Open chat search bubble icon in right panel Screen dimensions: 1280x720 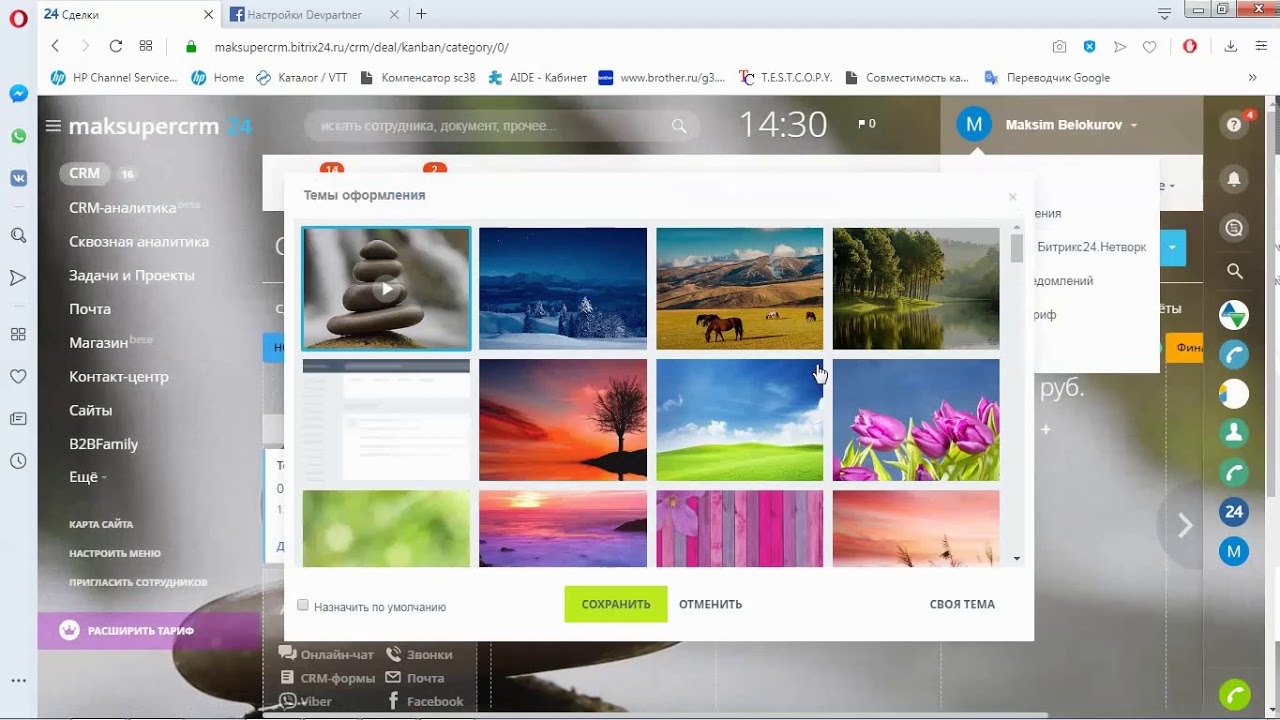point(1234,228)
